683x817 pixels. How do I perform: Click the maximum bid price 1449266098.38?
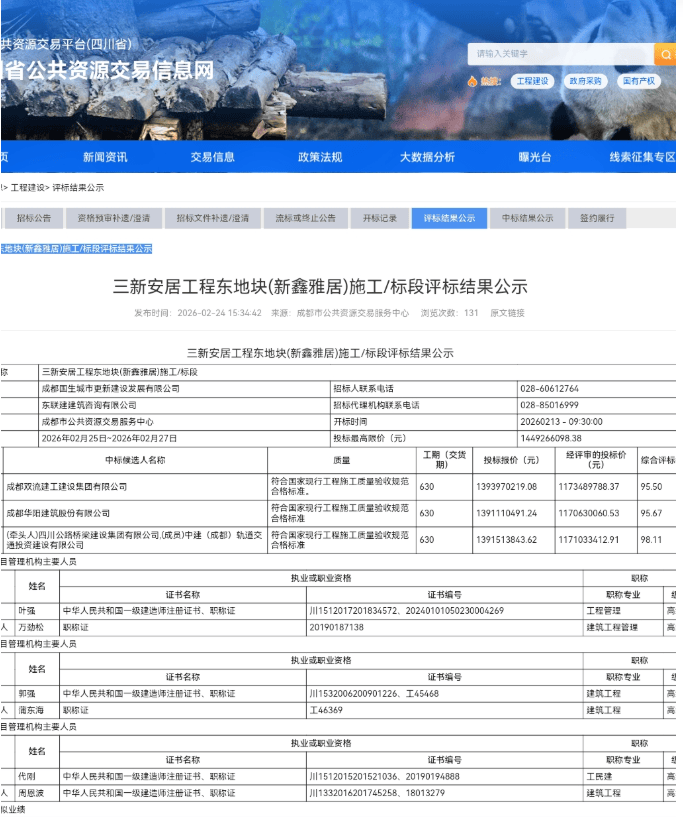(x=551, y=439)
